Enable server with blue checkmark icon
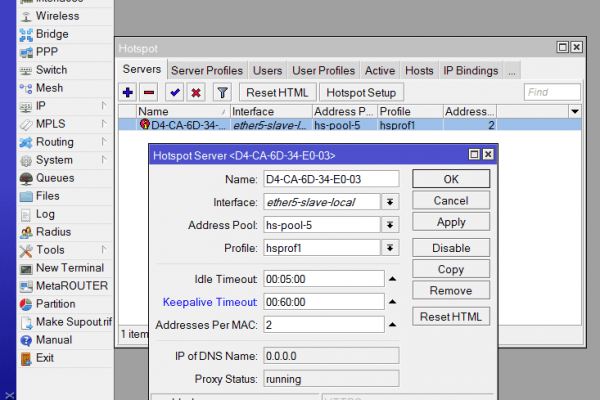The image size is (600, 400). (x=175, y=92)
